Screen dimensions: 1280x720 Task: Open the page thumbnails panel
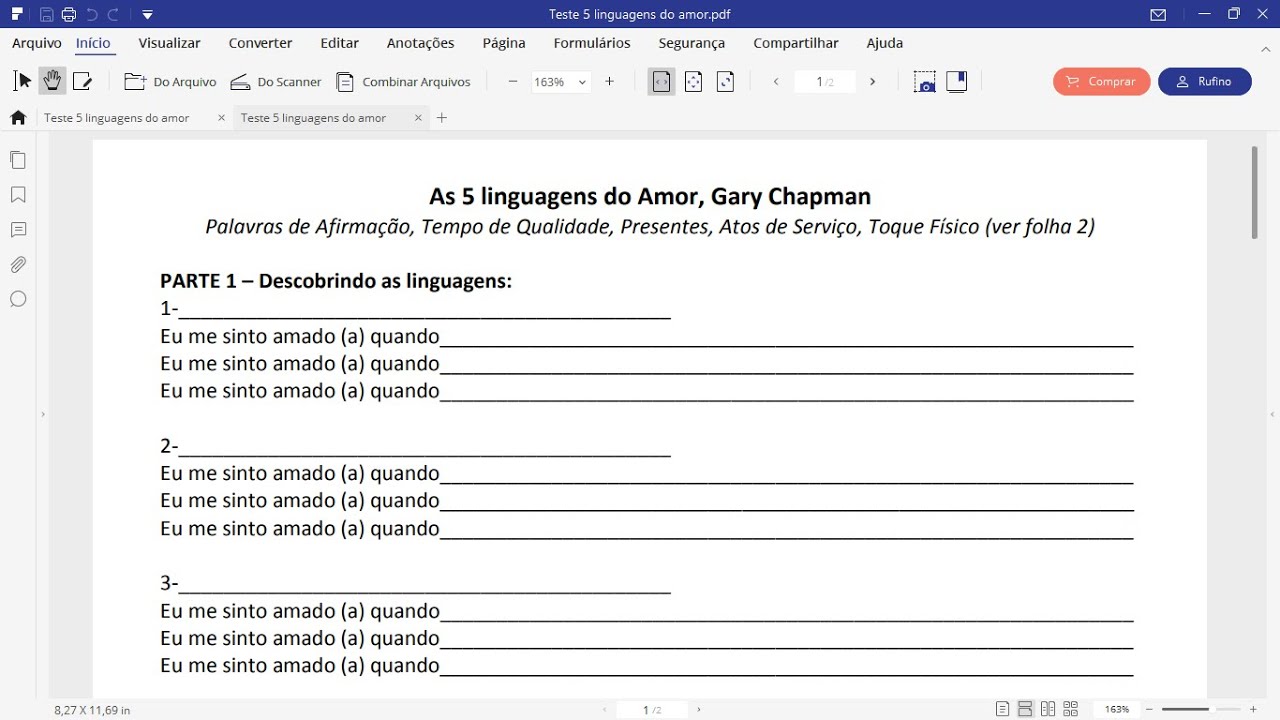click(18, 160)
